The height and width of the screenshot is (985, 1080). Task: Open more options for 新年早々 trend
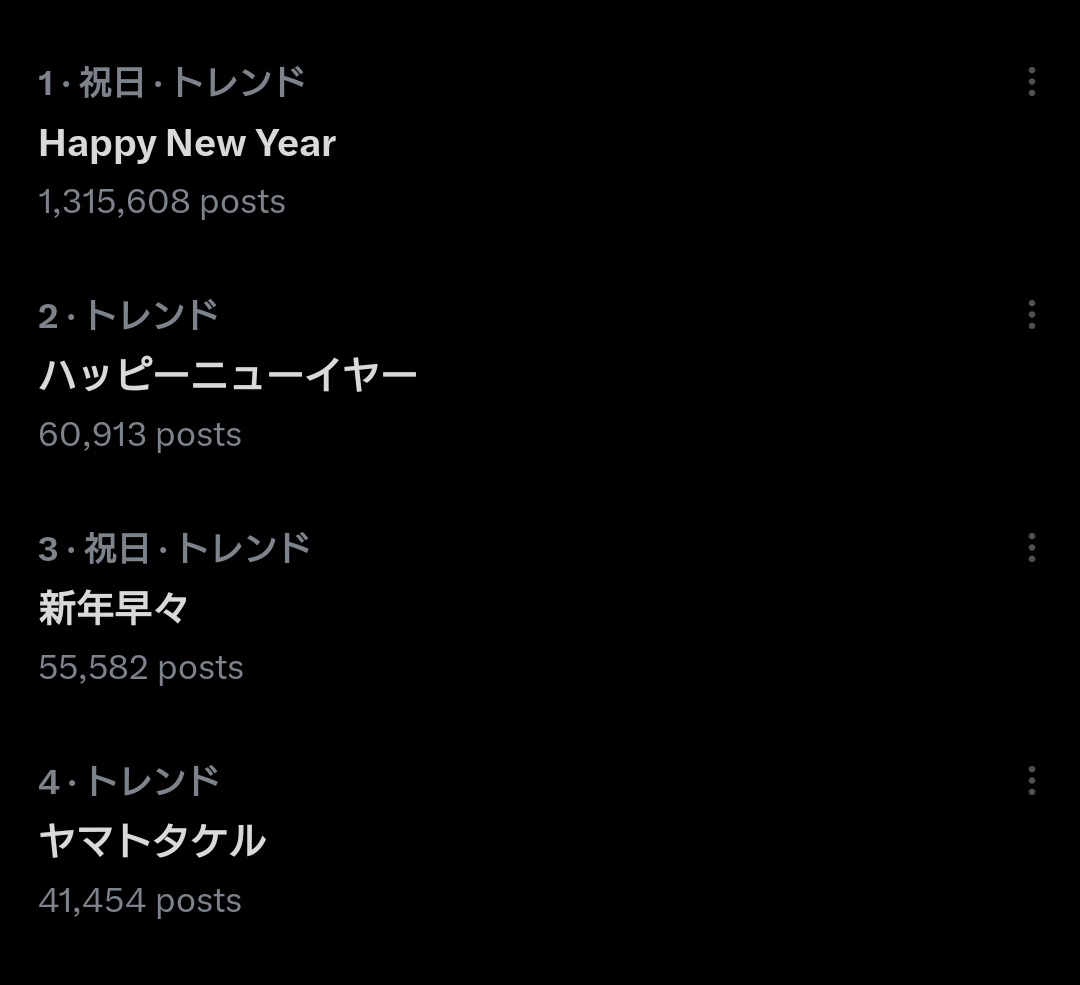[1031, 547]
